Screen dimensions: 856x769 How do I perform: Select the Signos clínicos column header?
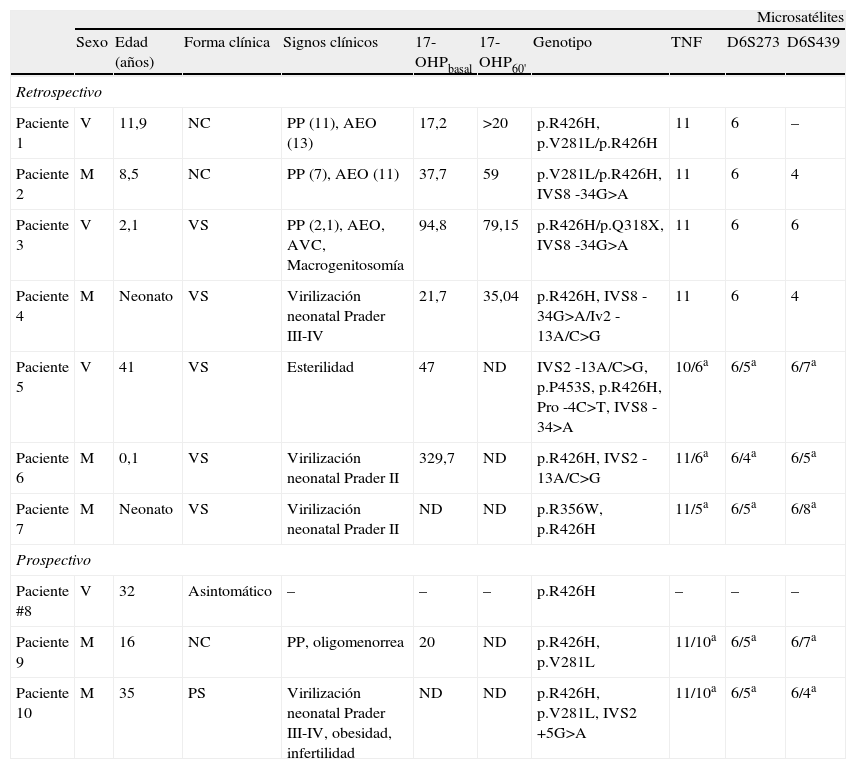330,43
